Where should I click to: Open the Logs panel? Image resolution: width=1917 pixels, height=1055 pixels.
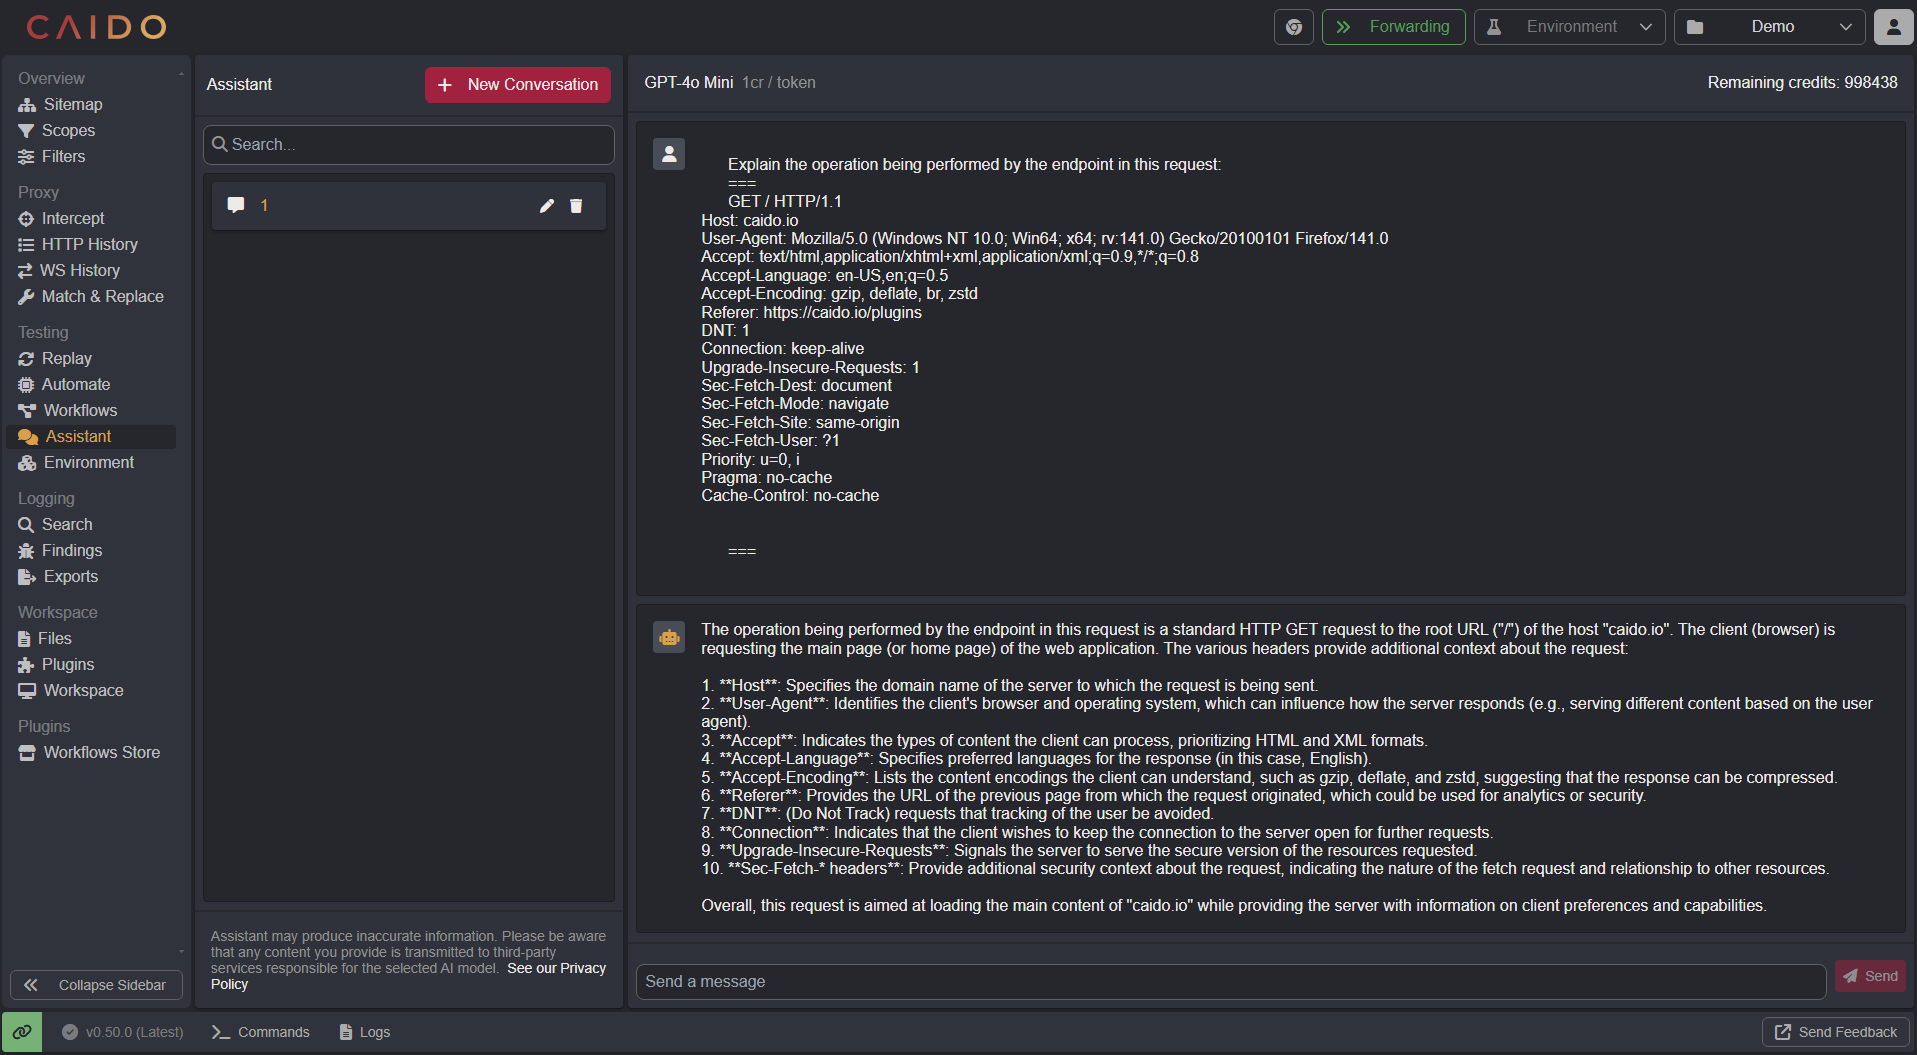pyautogui.click(x=364, y=1031)
